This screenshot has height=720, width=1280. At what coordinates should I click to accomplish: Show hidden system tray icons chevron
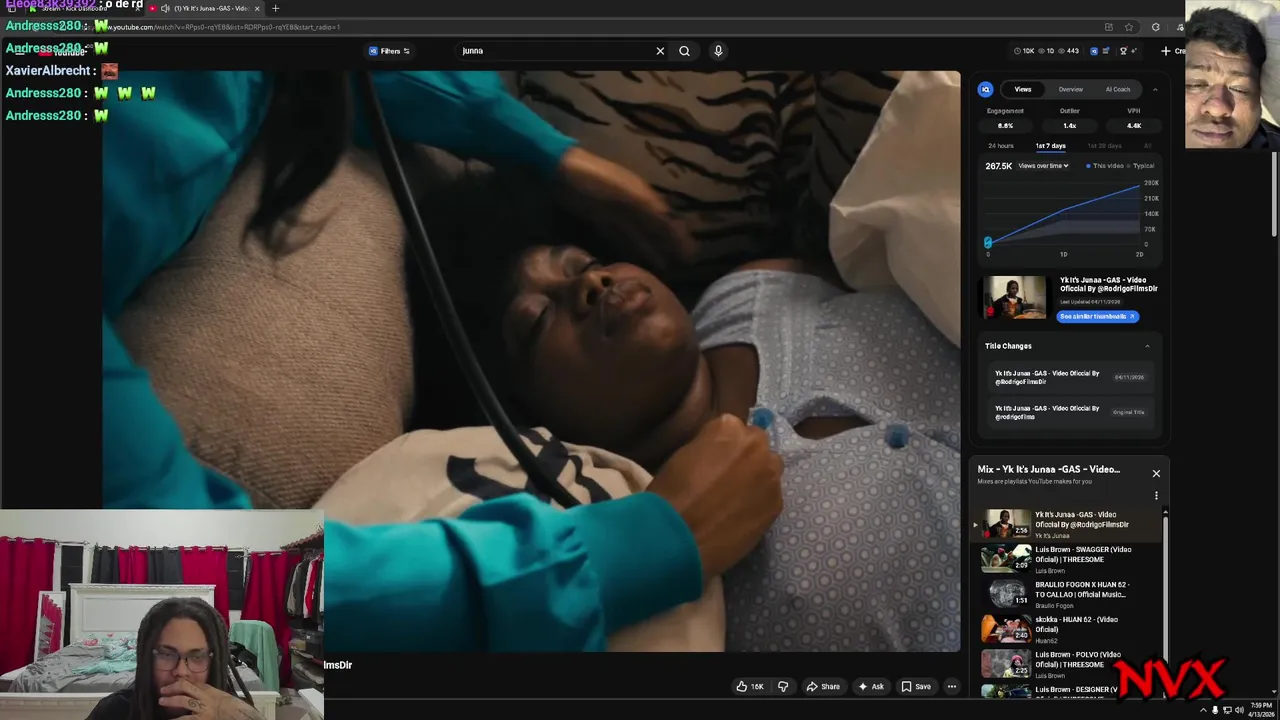tap(1203, 710)
